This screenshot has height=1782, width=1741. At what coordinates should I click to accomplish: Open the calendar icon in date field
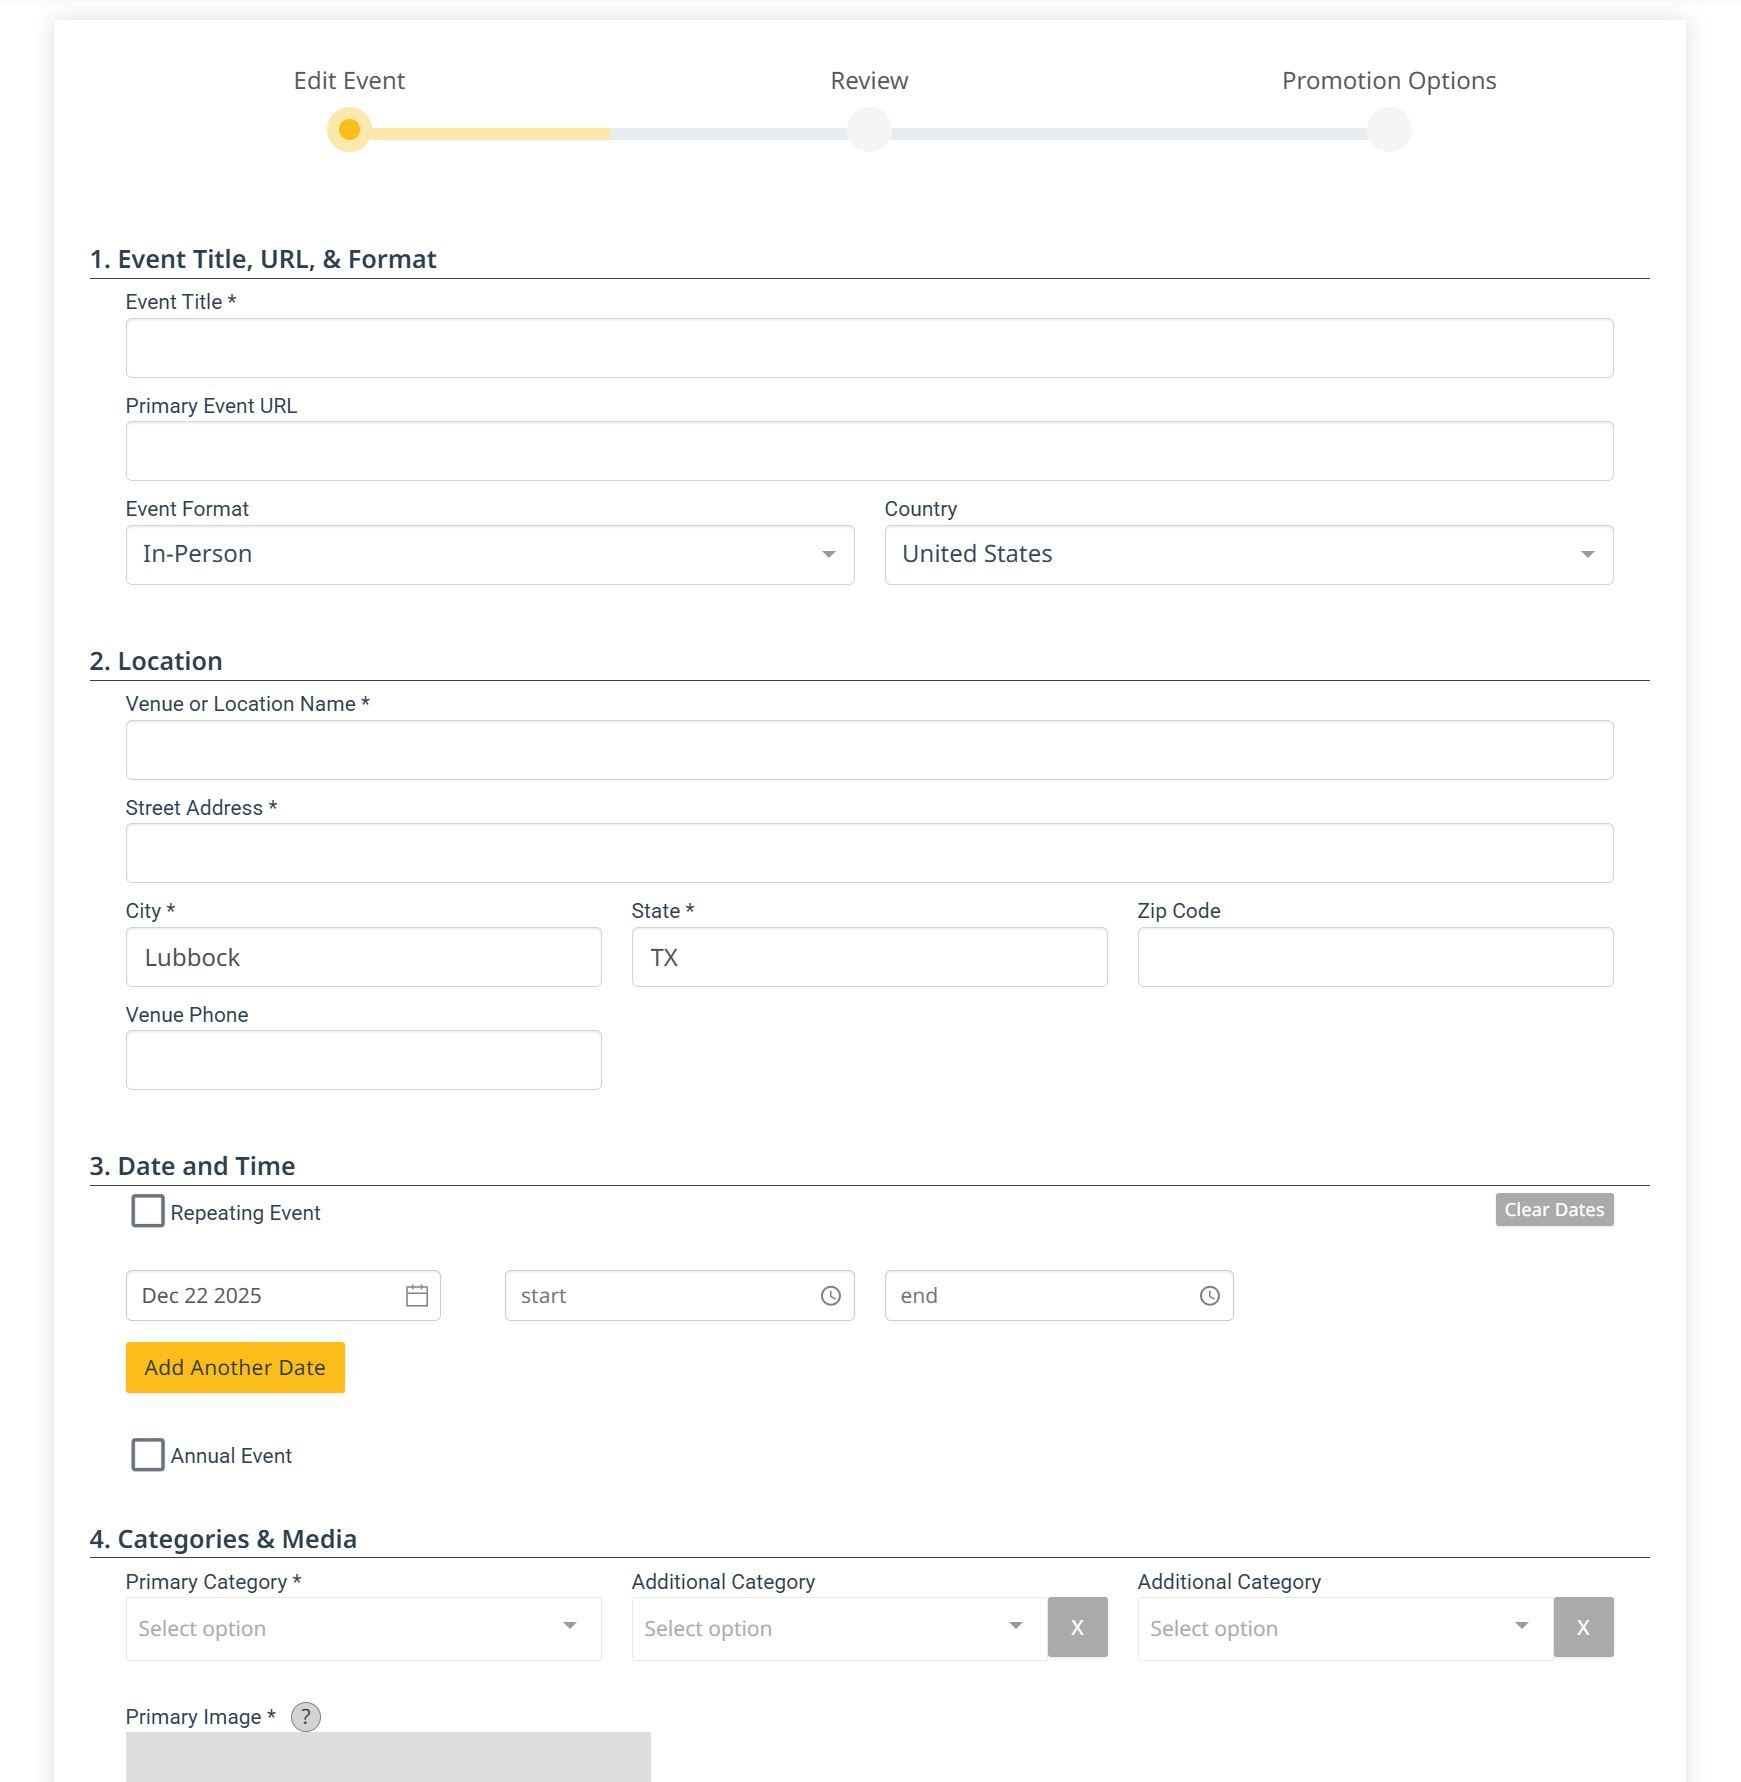tap(417, 1296)
